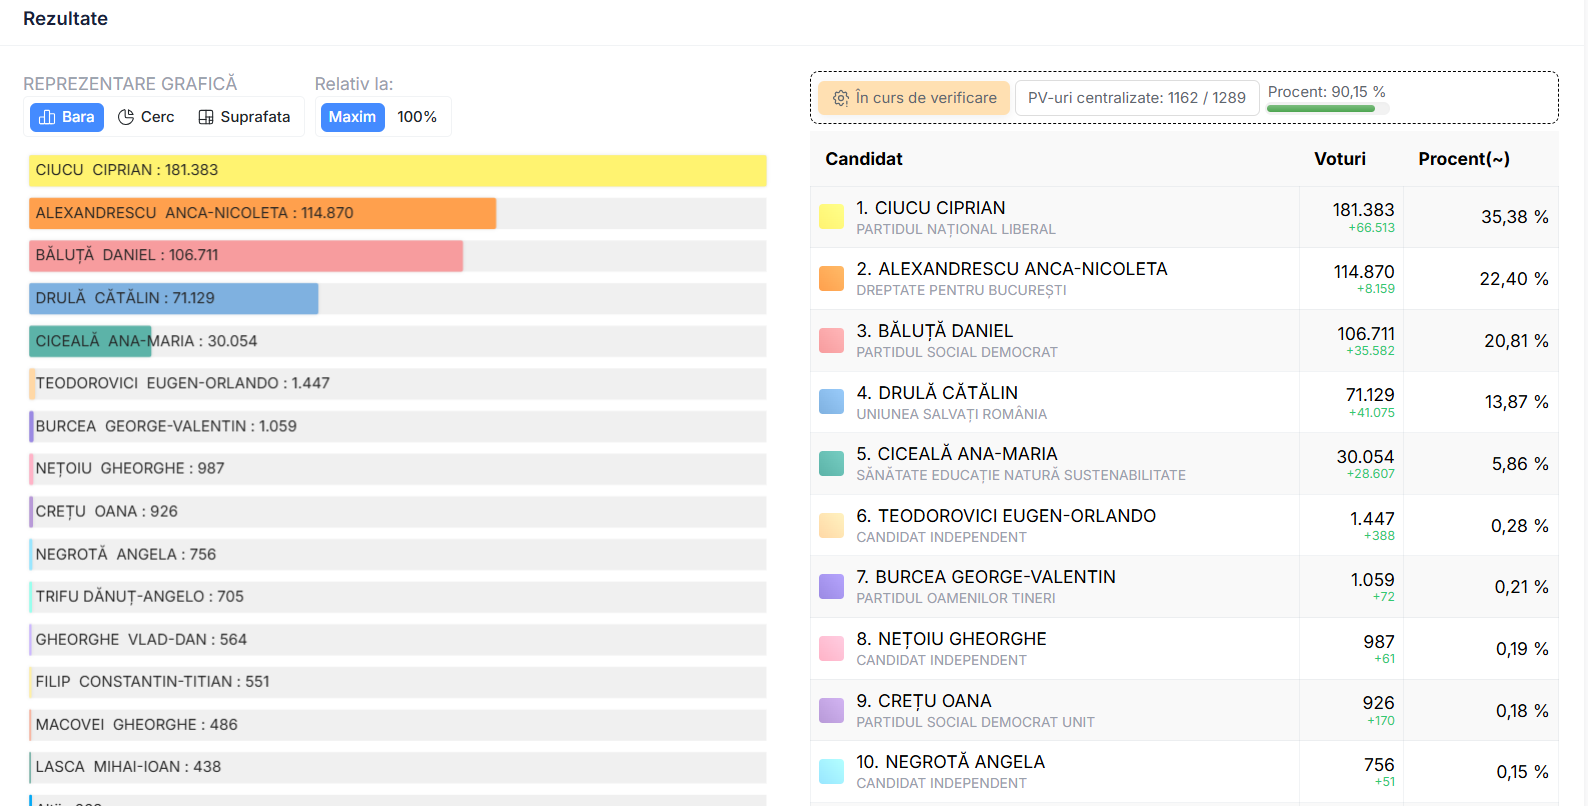Click the teal swatch for Ciceală Ana-Maria
This screenshot has width=1588, height=806.
[831, 464]
